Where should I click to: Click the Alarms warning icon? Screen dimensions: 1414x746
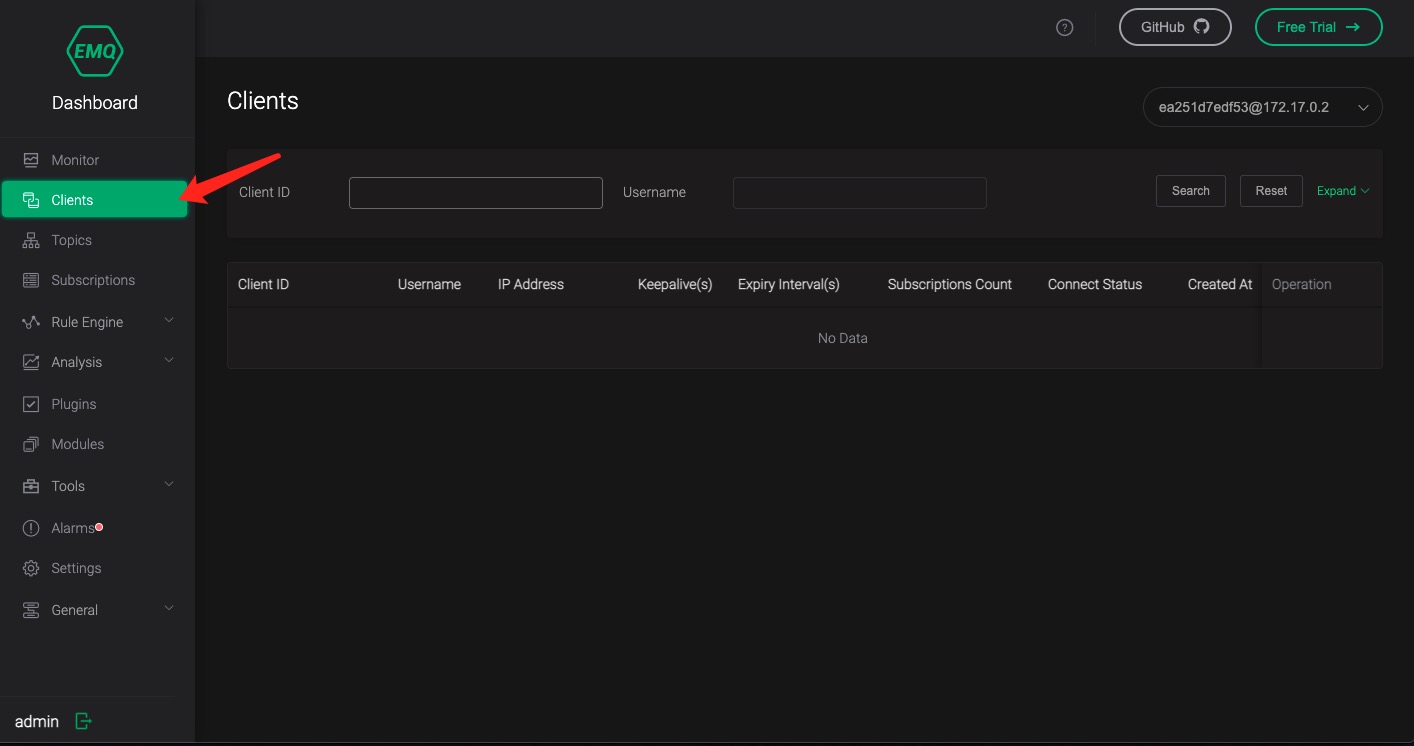coord(31,528)
